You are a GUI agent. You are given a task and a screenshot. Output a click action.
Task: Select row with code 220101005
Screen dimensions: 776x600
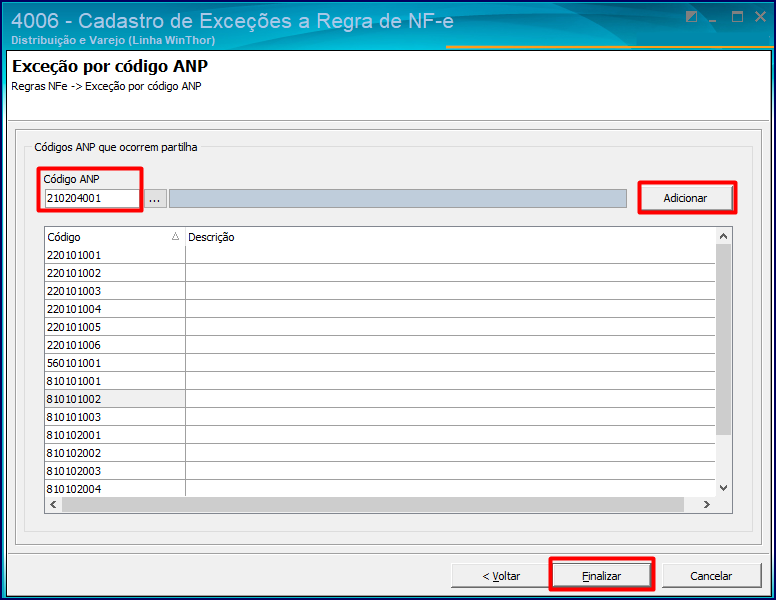(x=380, y=327)
